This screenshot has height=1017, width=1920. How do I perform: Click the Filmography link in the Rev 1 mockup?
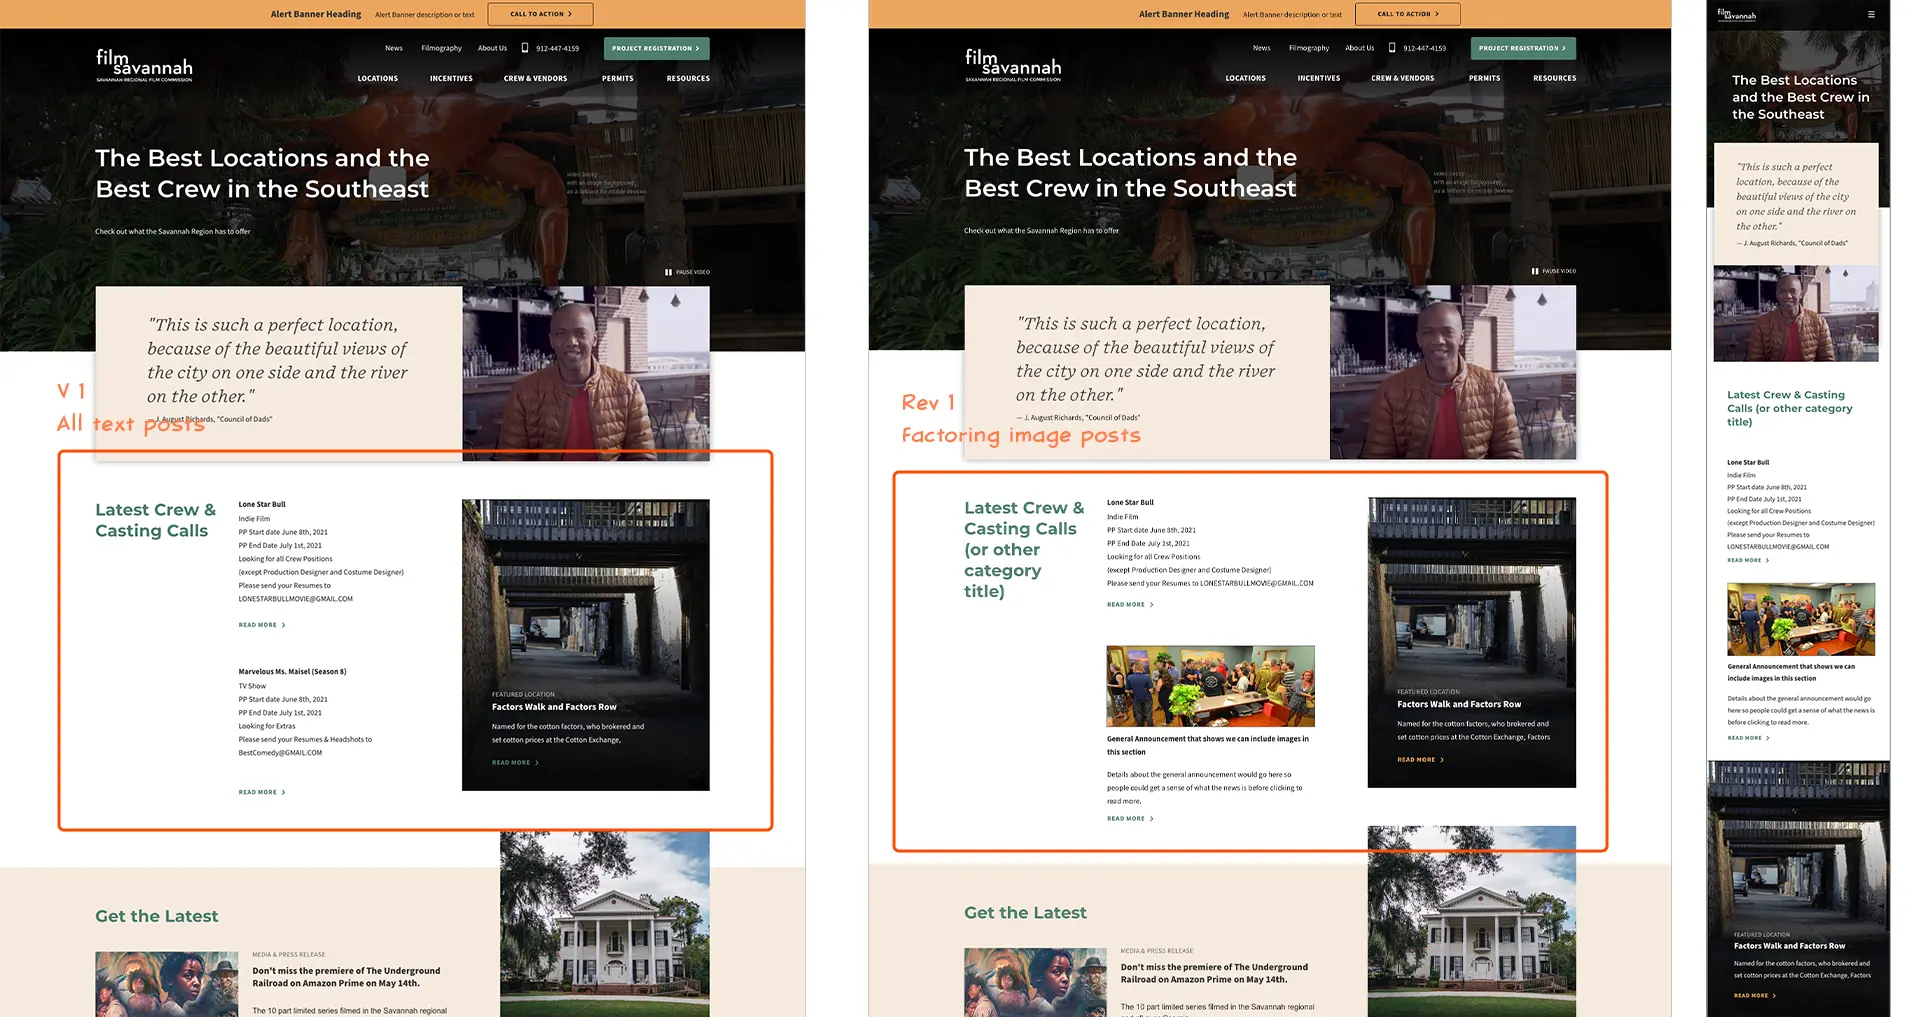tap(1309, 48)
